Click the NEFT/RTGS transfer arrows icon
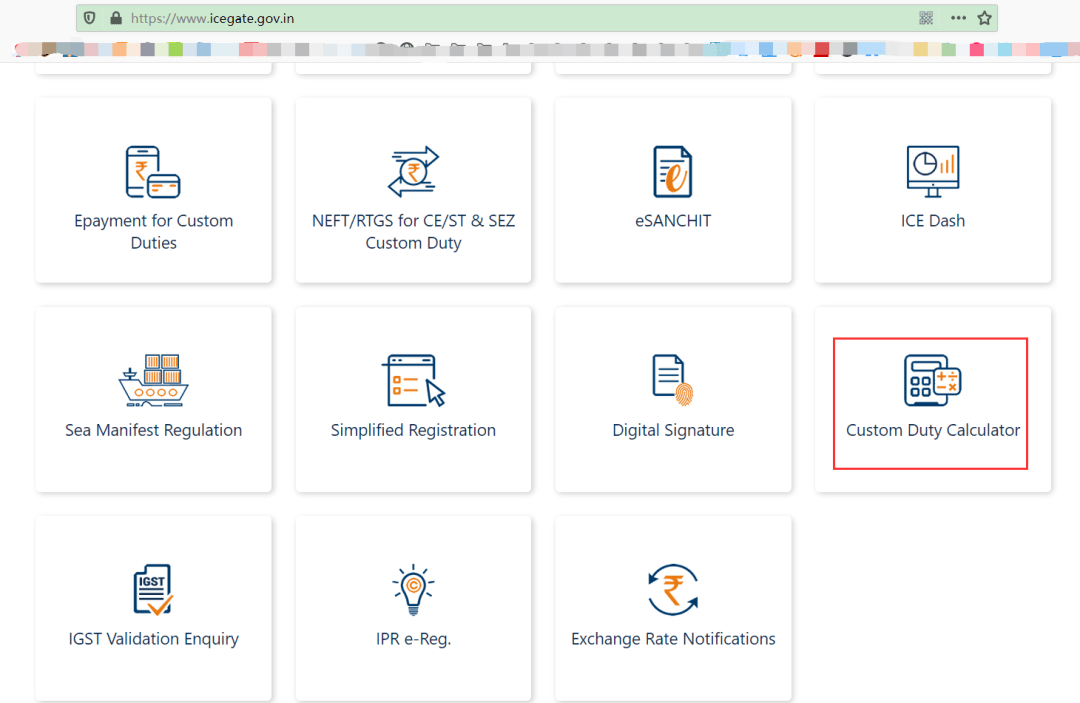The height and width of the screenshot is (703, 1080). (413, 172)
